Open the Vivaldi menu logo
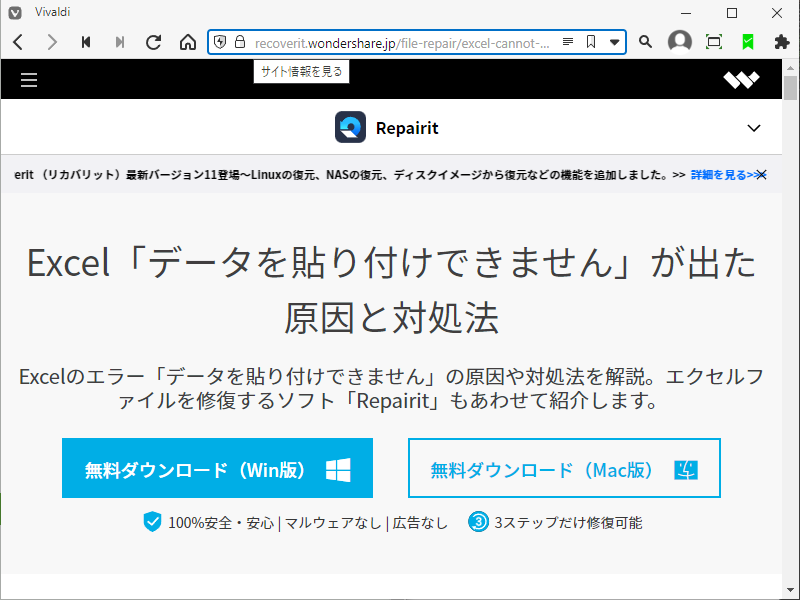Image resolution: width=800 pixels, height=600 pixels. pyautogui.click(x=15, y=13)
